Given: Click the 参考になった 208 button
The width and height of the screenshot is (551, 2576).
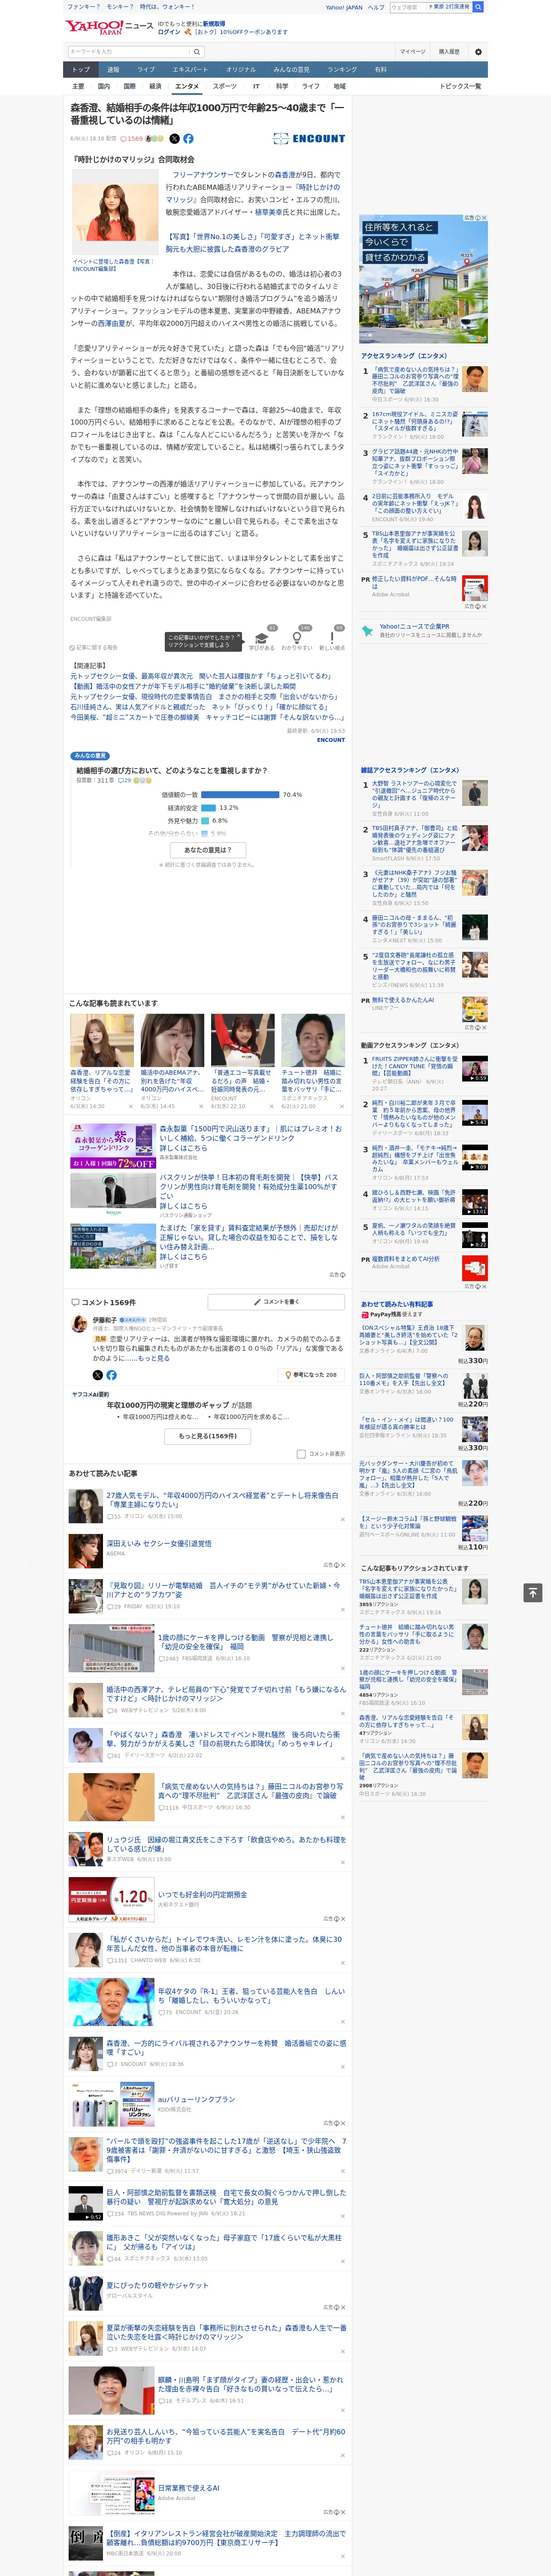Looking at the screenshot, I should coord(311,1375).
